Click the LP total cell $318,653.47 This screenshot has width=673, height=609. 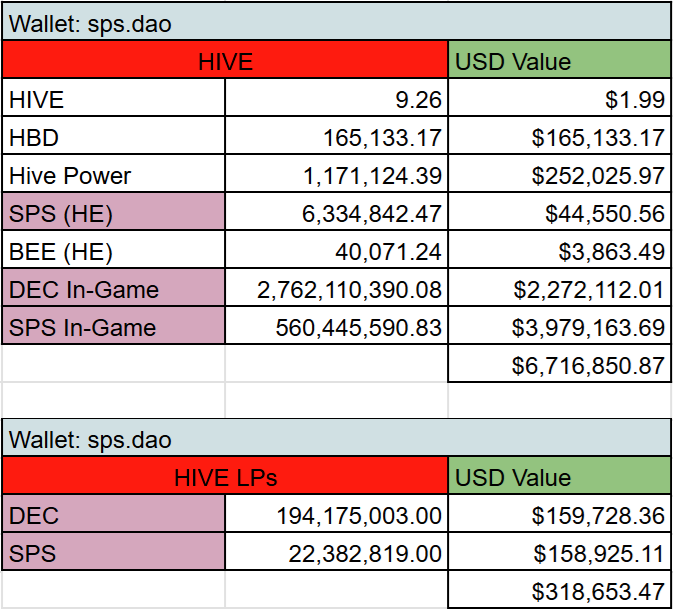(x=559, y=589)
